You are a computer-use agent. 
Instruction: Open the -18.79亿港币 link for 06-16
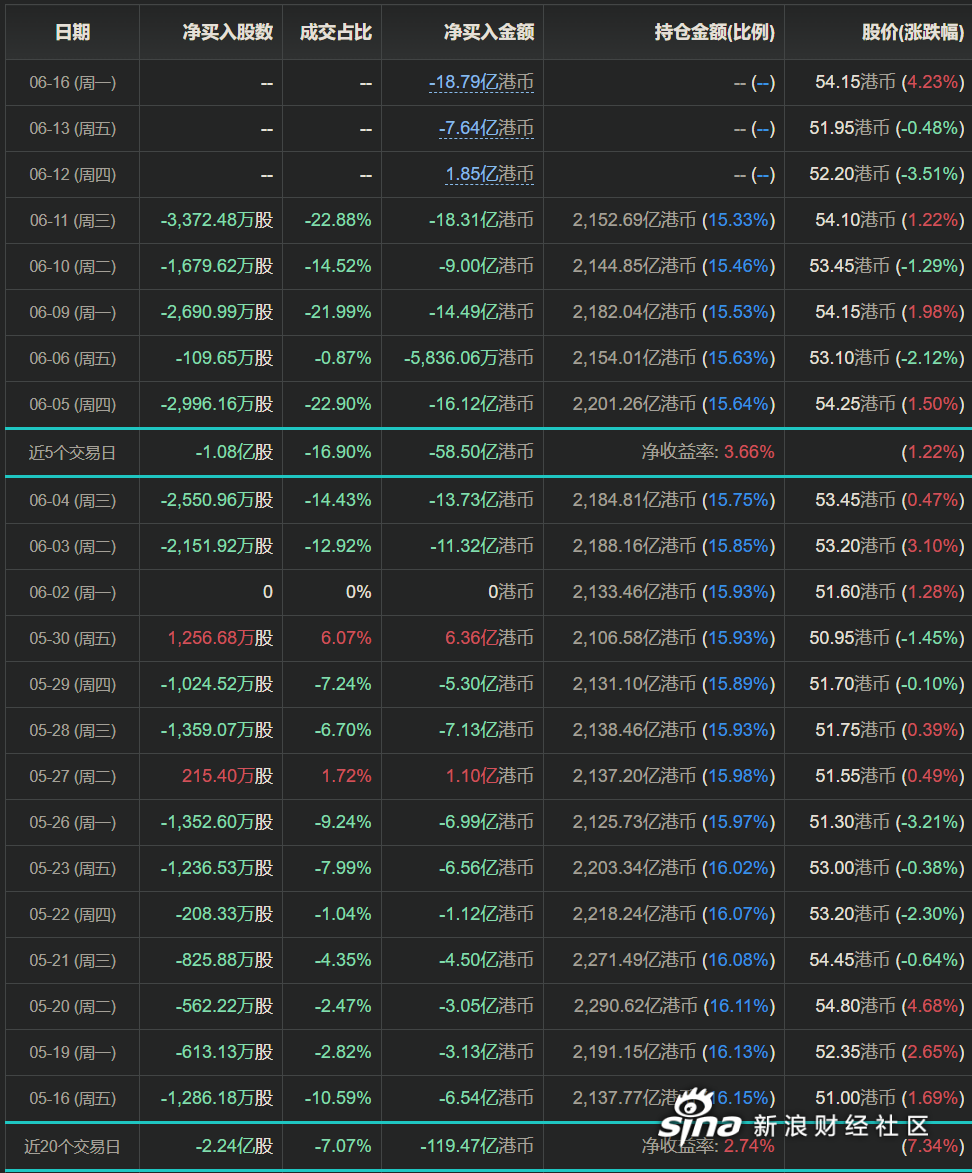pyautogui.click(x=481, y=82)
